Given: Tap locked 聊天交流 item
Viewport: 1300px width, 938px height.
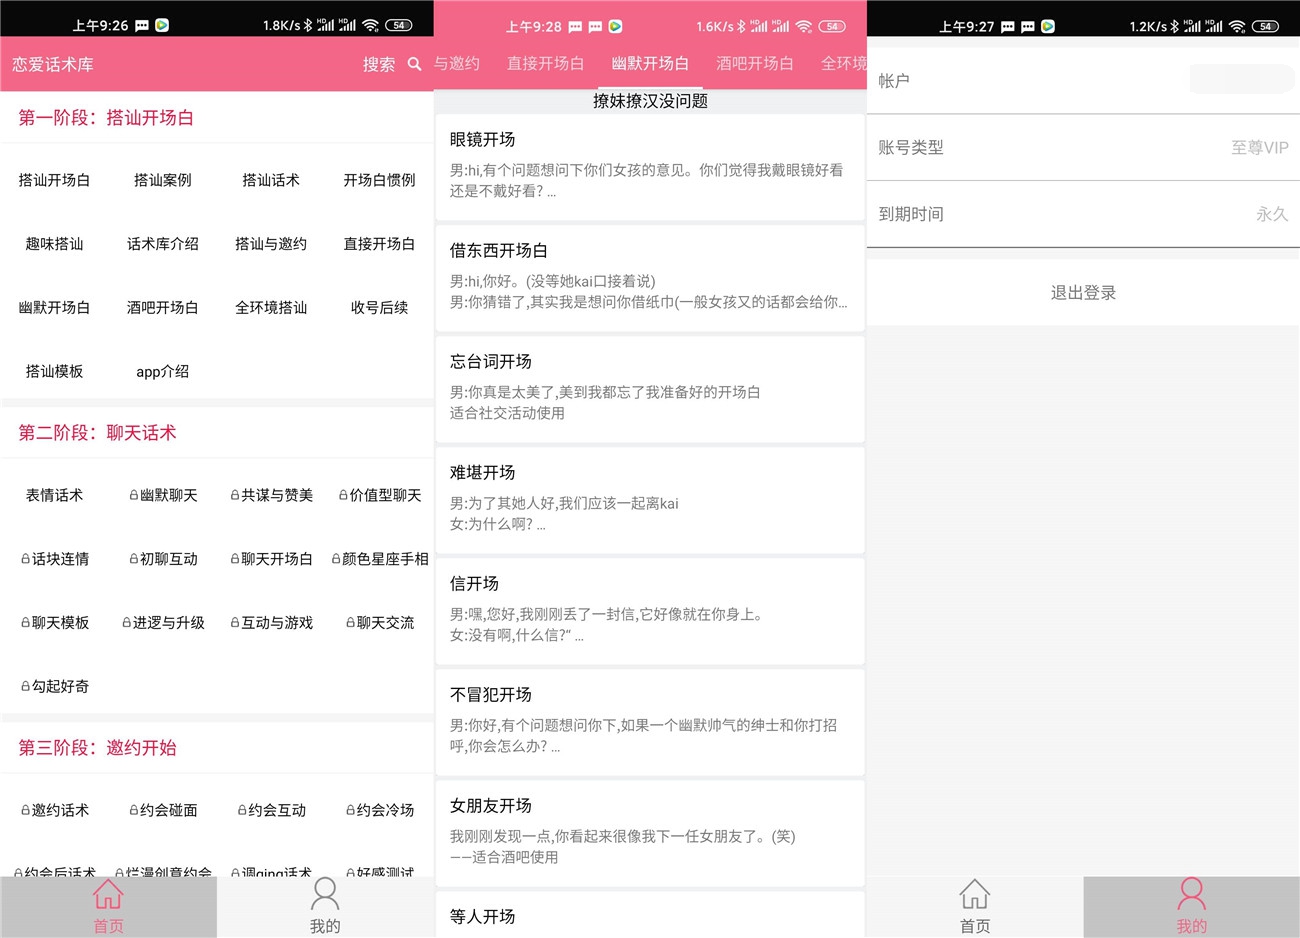Looking at the screenshot, I should point(379,623).
